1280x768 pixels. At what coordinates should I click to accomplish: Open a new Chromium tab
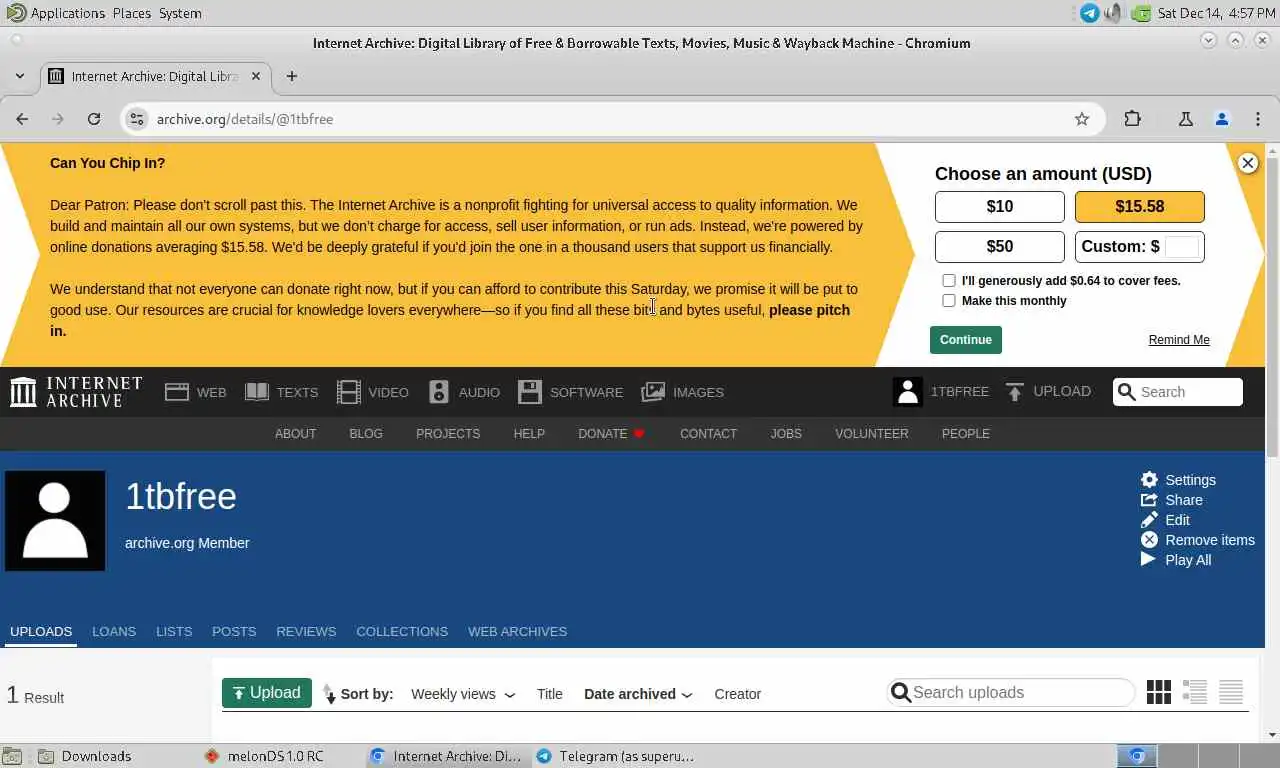pyautogui.click(x=292, y=76)
